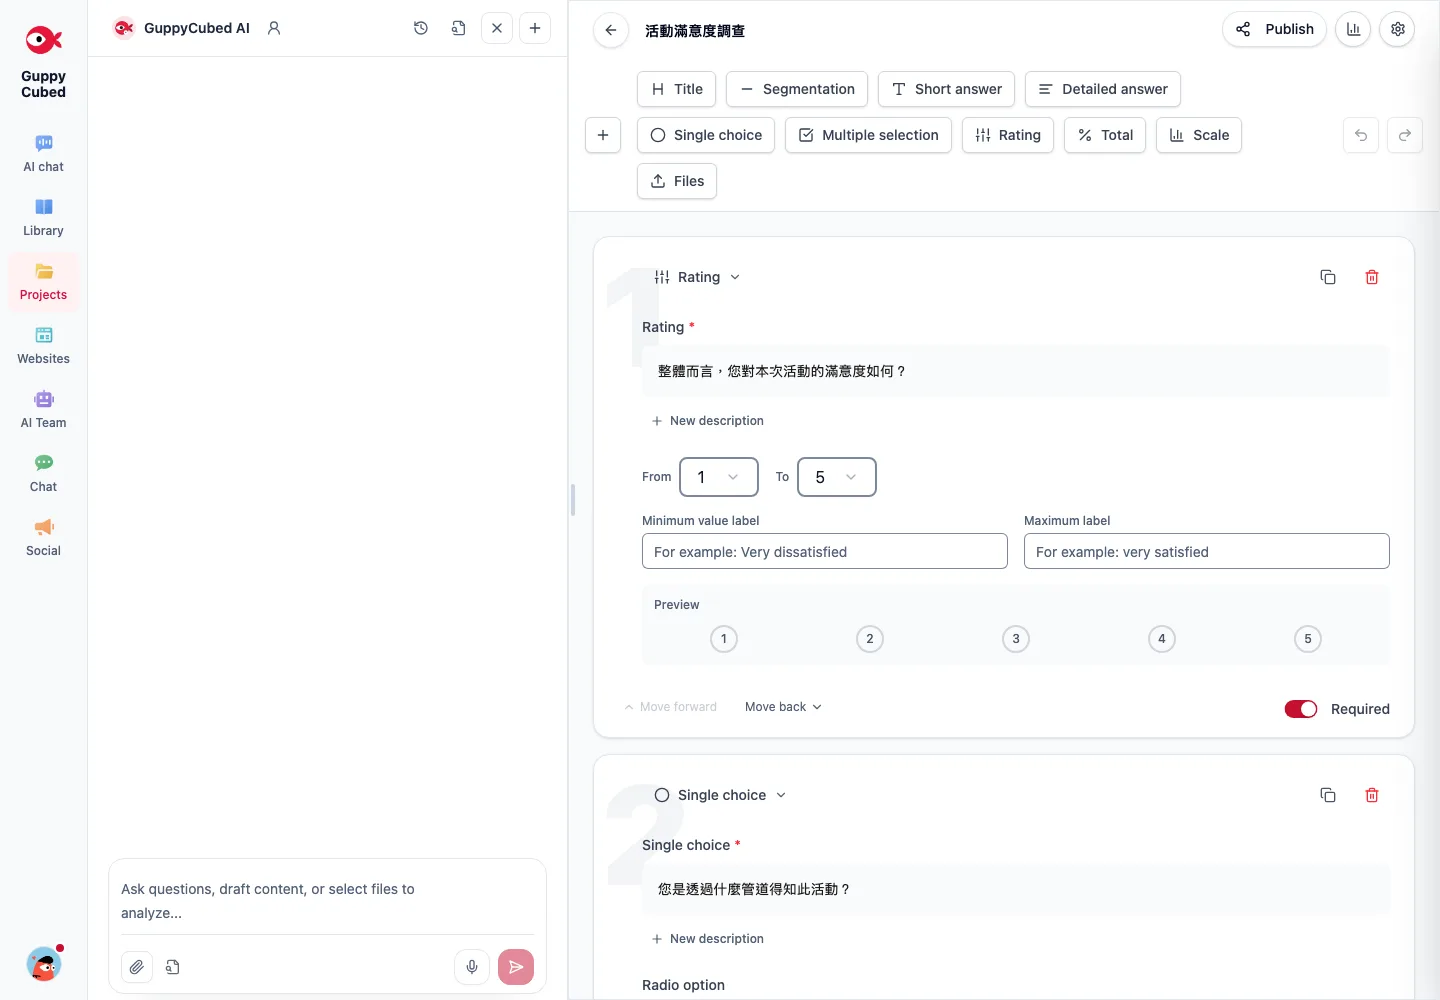This screenshot has height=1000, width=1440.
Task: Close the GuppyCubed AI chat panel
Action: tap(497, 28)
